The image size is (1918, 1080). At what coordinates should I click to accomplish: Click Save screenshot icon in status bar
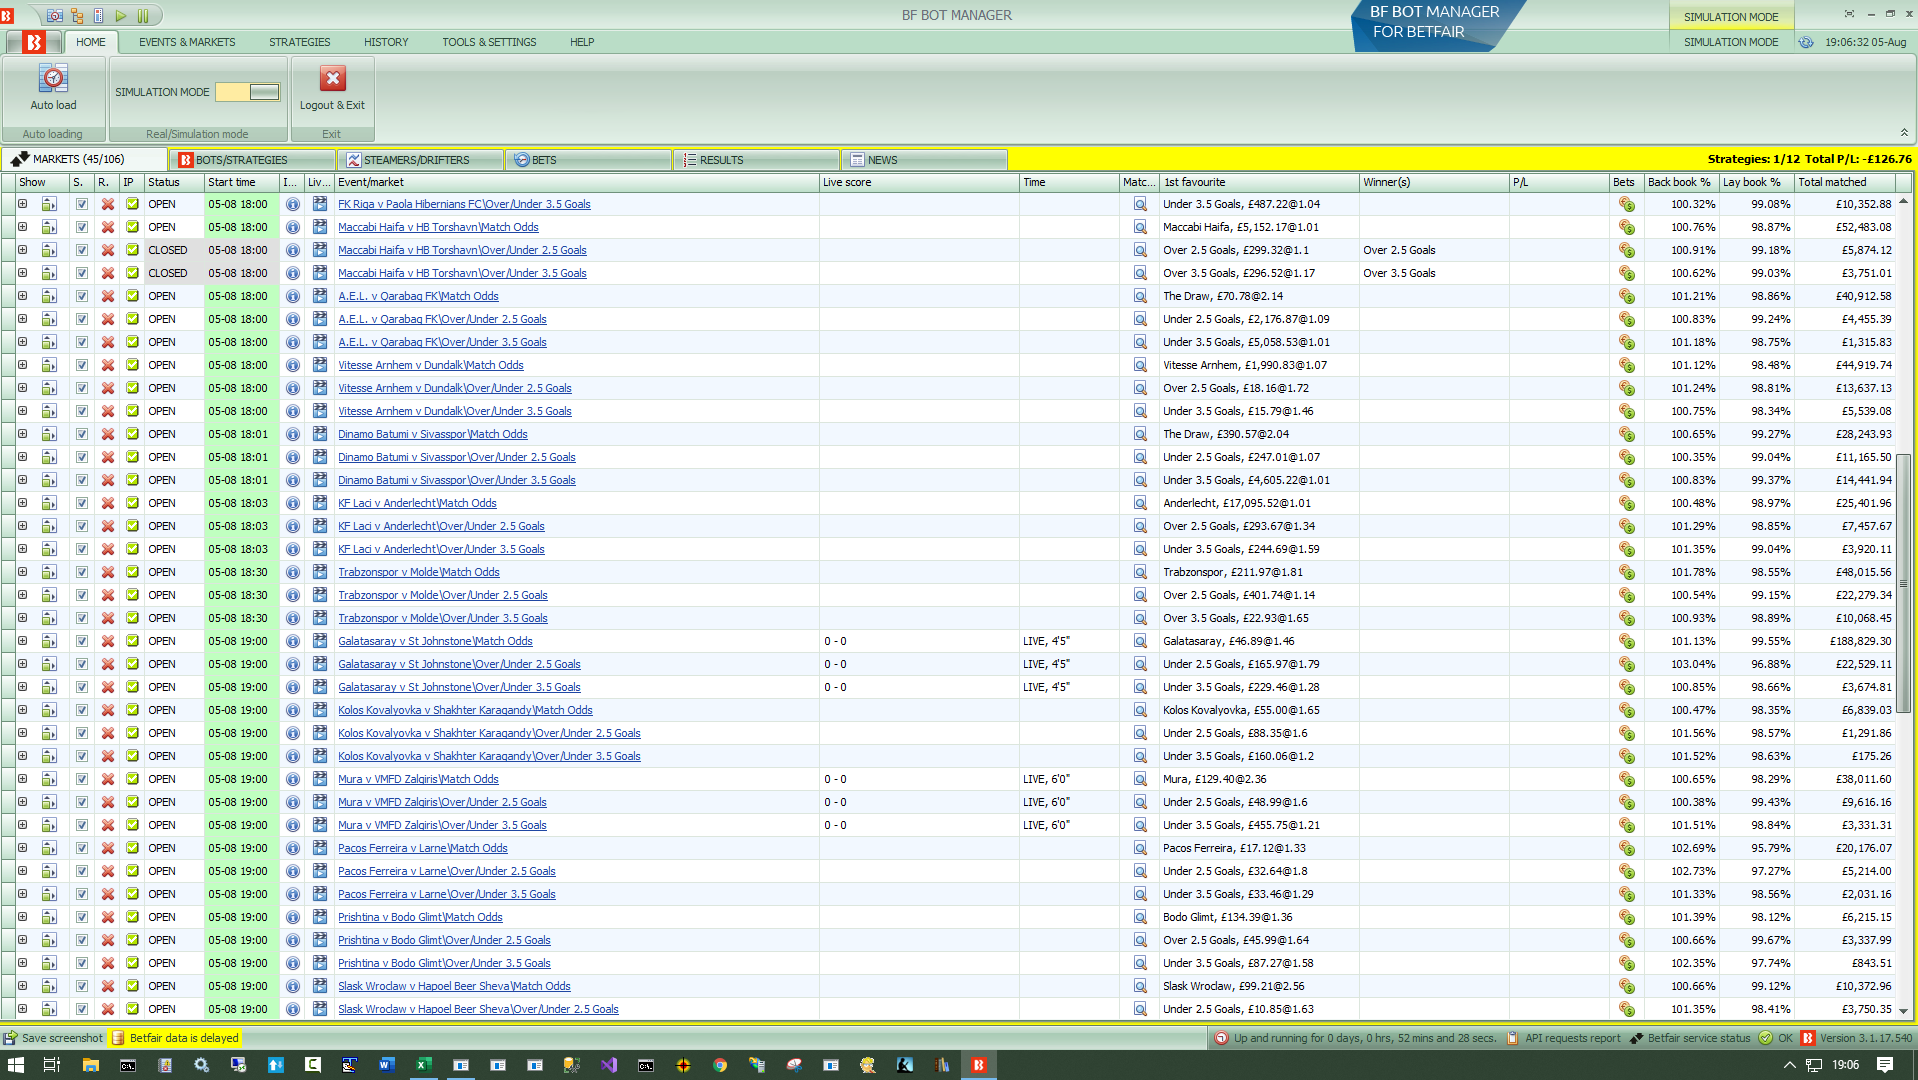coord(11,1038)
